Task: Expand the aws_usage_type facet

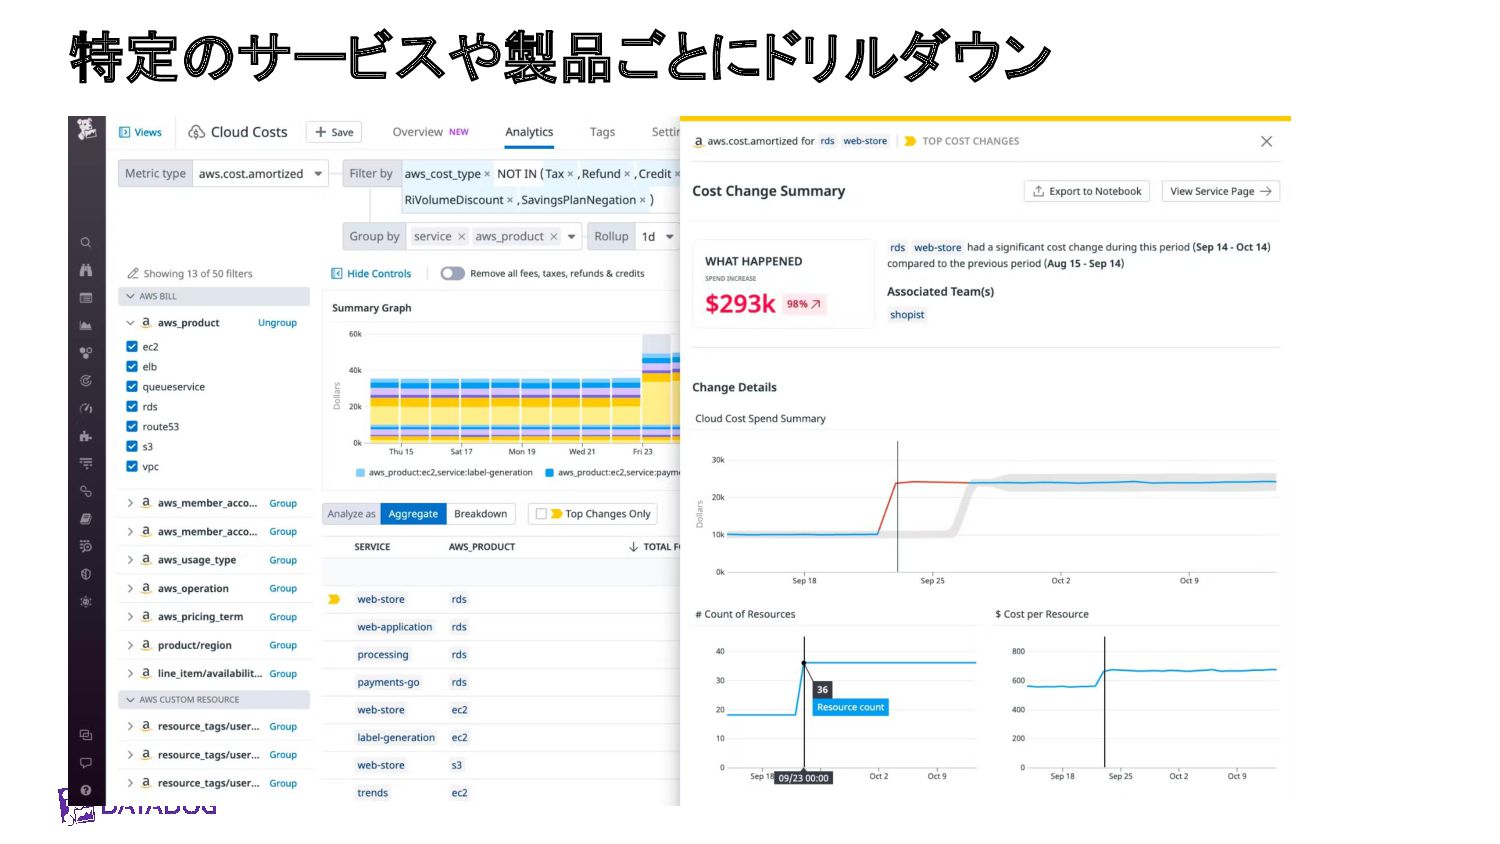Action: coord(130,560)
